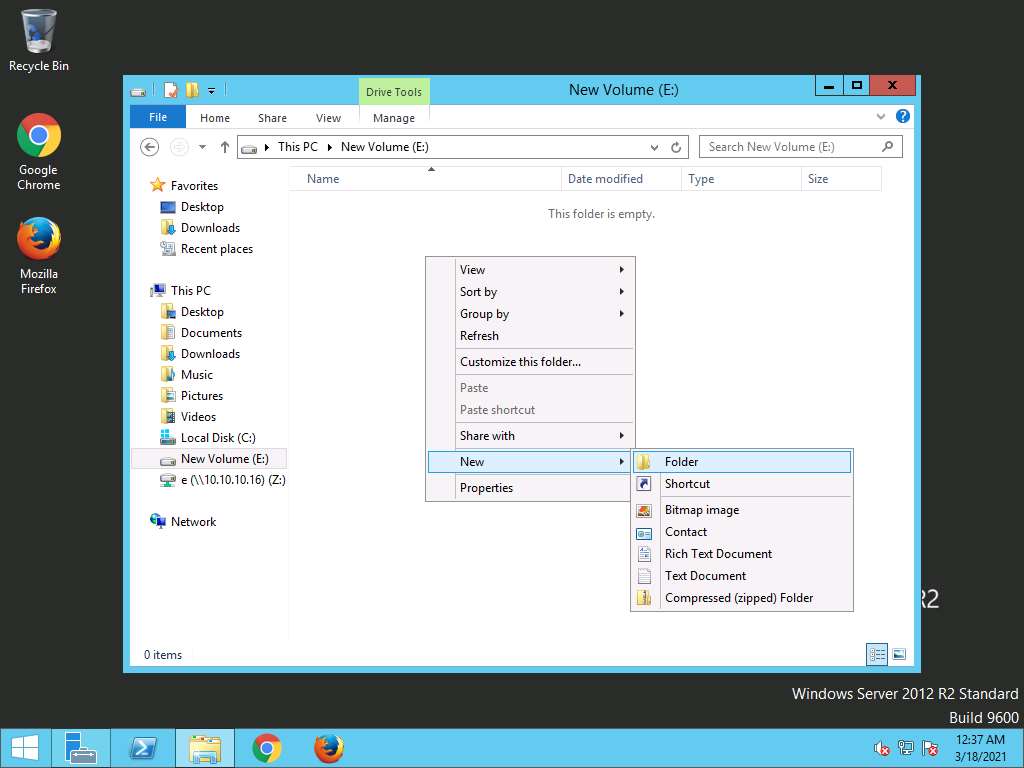Click This PC in the address bar

298,147
